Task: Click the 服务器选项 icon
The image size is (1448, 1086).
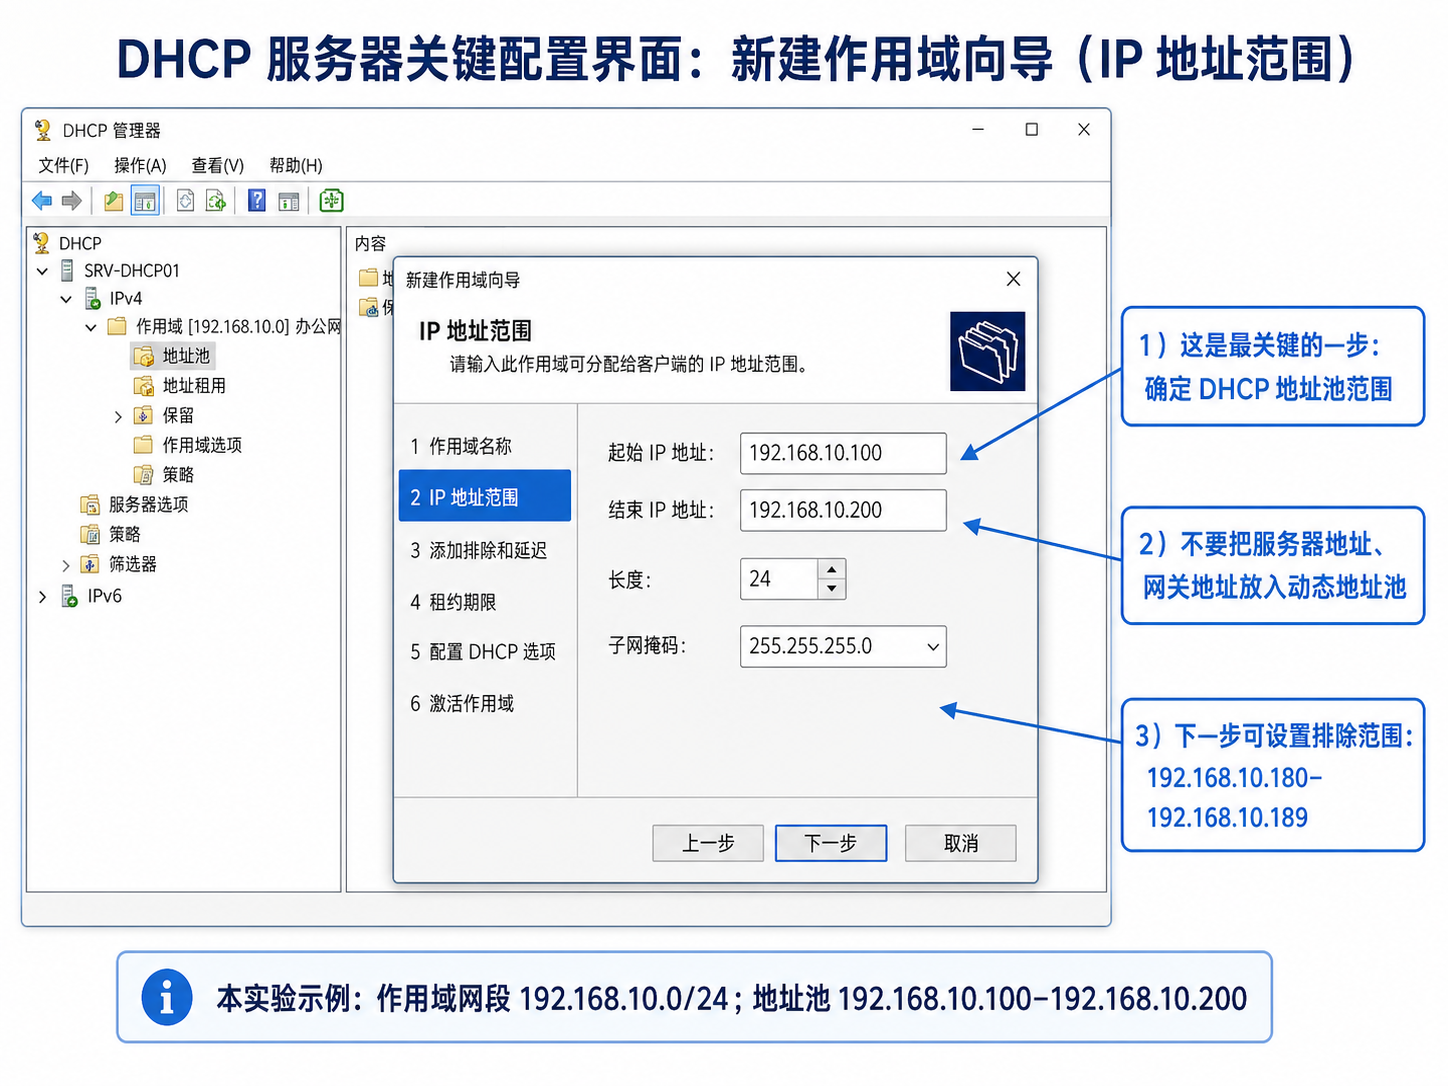Action: (90, 504)
